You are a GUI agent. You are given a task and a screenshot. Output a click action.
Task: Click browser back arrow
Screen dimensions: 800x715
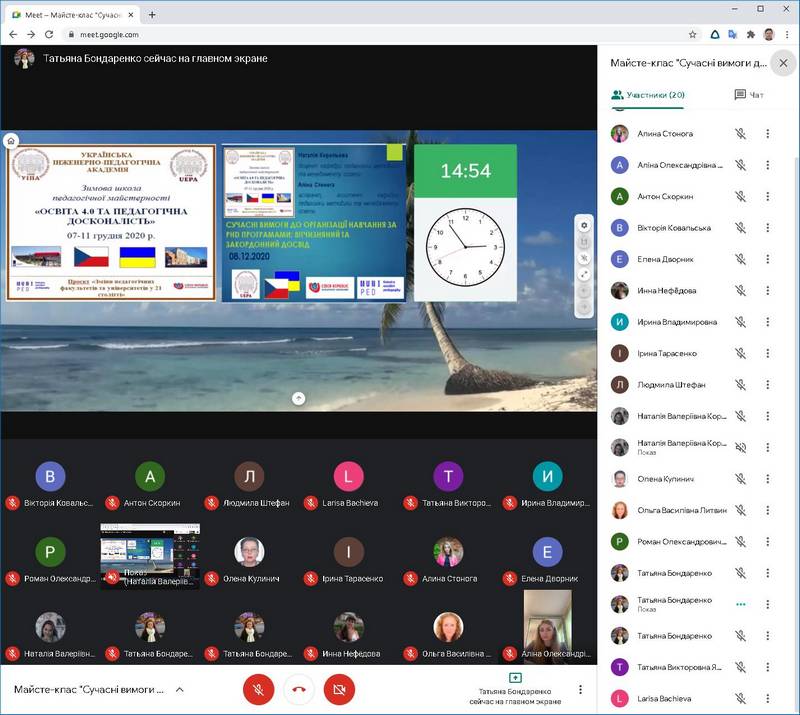(x=13, y=34)
